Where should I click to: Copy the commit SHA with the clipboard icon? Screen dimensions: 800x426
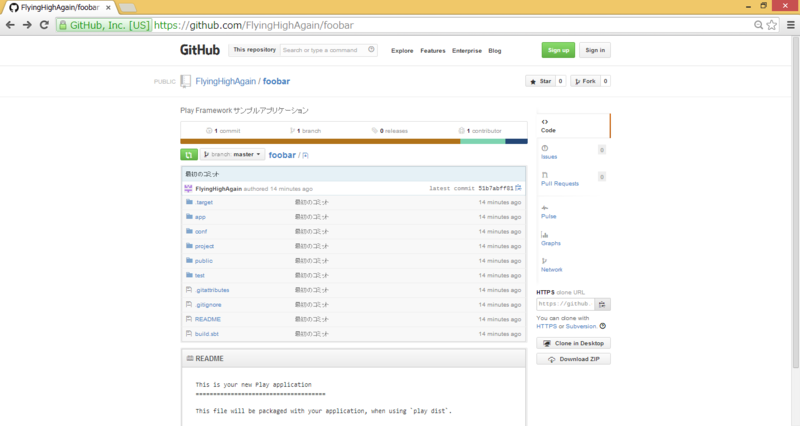tap(518, 188)
